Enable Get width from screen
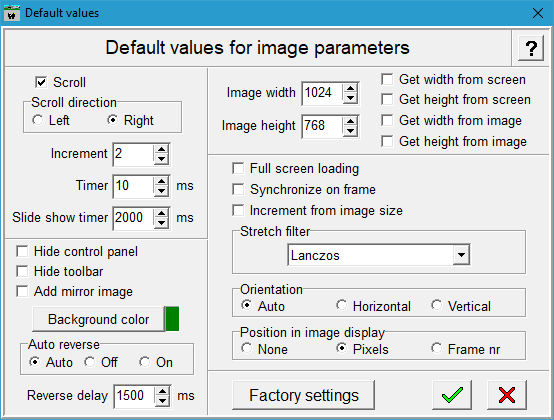The width and height of the screenshot is (554, 420). 387,79
